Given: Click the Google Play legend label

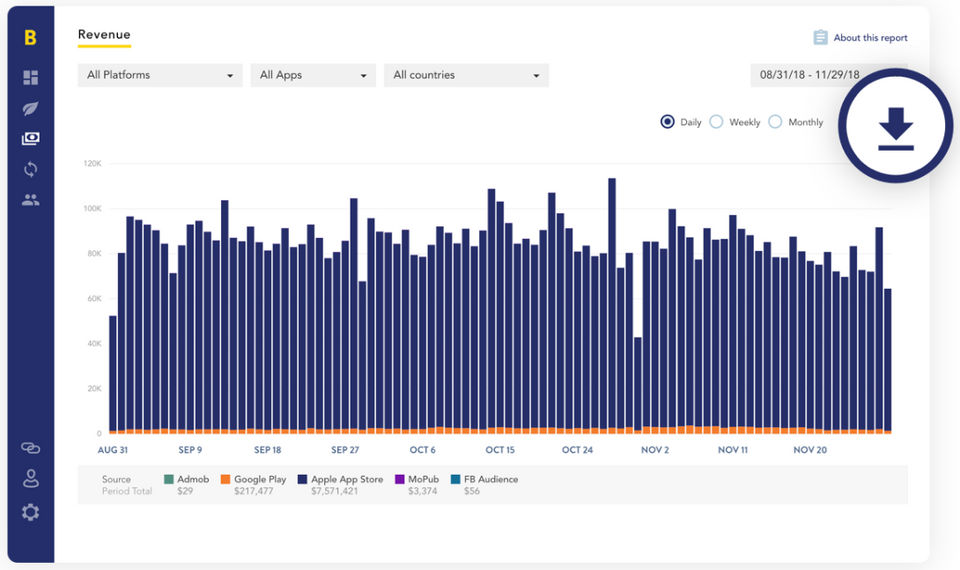Looking at the screenshot, I should [260, 479].
